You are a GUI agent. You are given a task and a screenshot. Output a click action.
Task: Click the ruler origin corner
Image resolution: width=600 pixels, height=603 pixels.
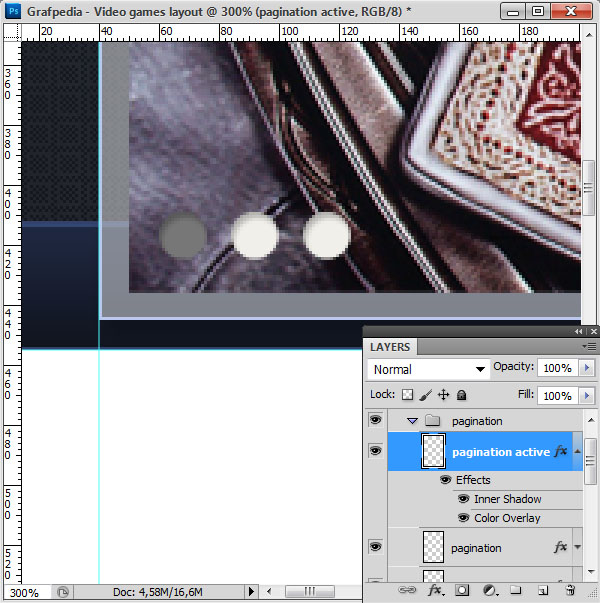click(12, 32)
